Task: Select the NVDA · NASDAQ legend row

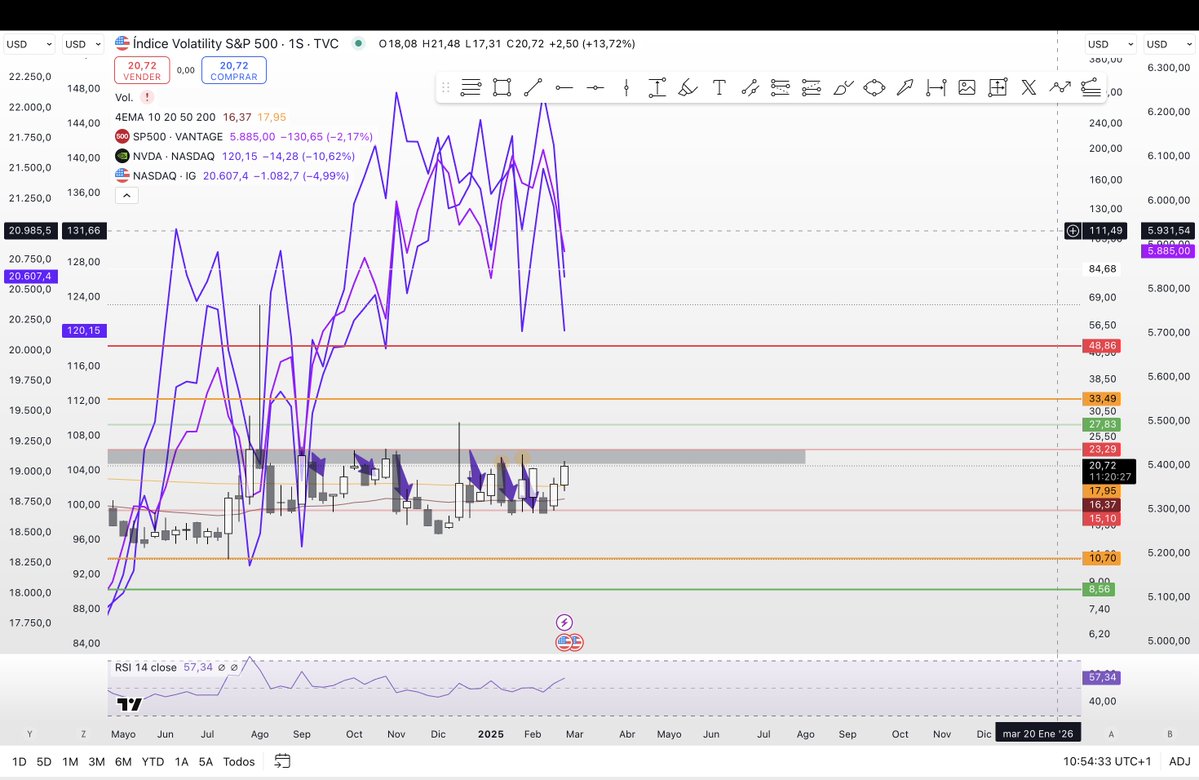Action: click(x=235, y=156)
